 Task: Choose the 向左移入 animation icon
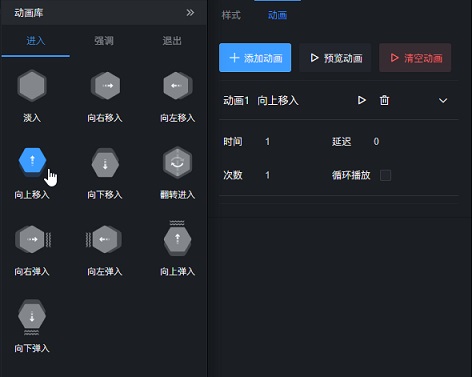pyautogui.click(x=178, y=86)
